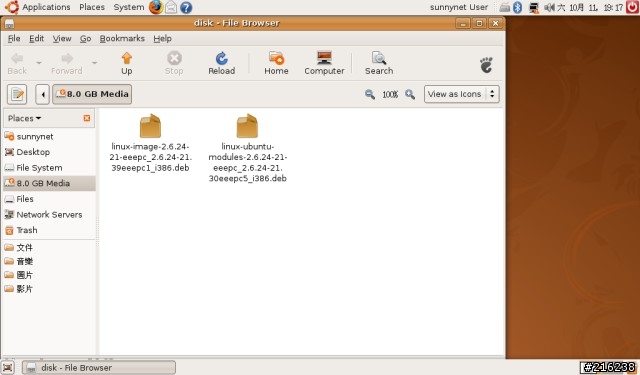The height and width of the screenshot is (375, 640).
Task: Select the linux-ubuntu-modules deb package icon
Action: 247,126
